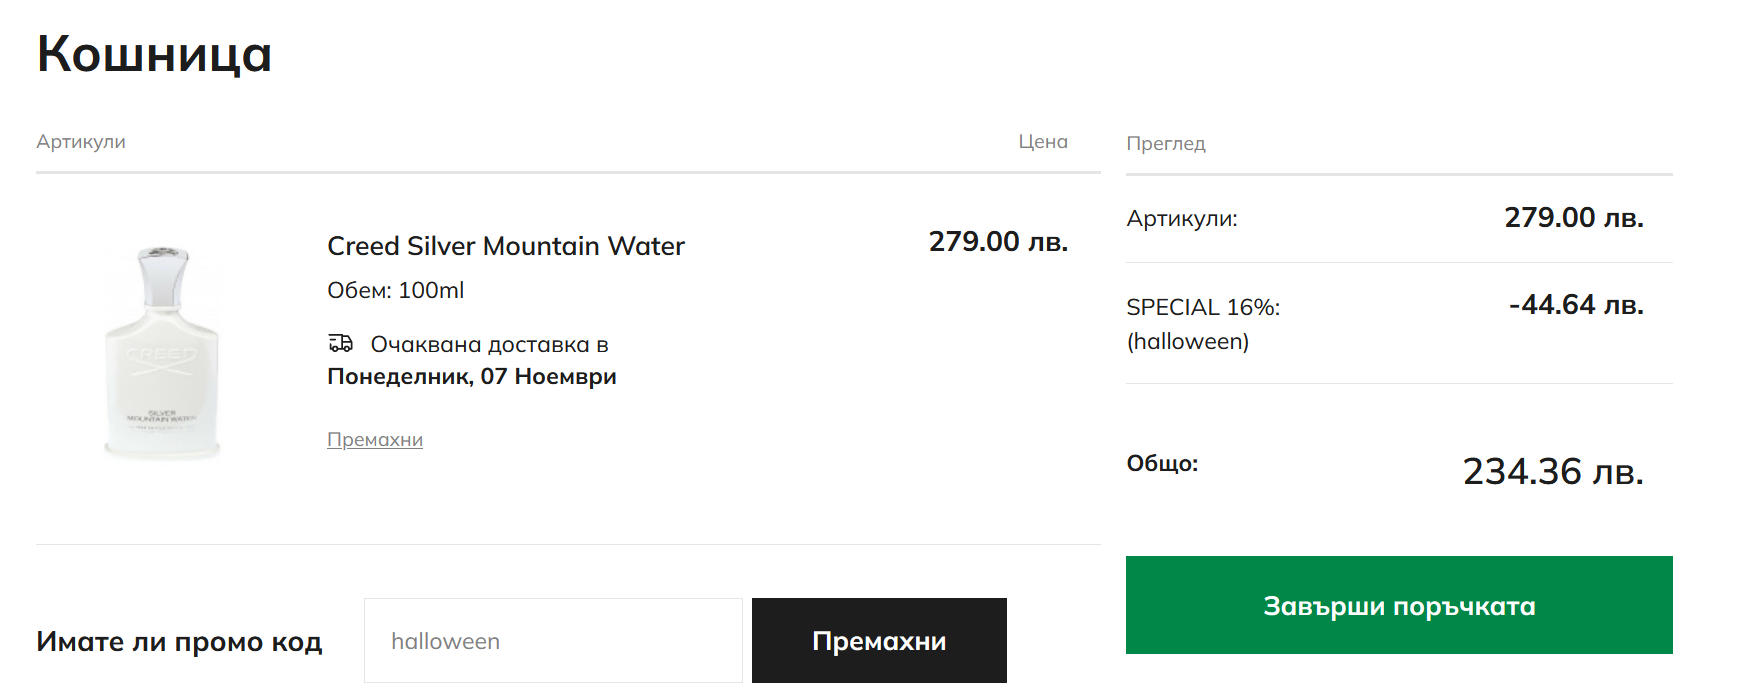This screenshot has height=700, width=1750.
Task: Click the Кошница page heading
Action: tap(154, 54)
